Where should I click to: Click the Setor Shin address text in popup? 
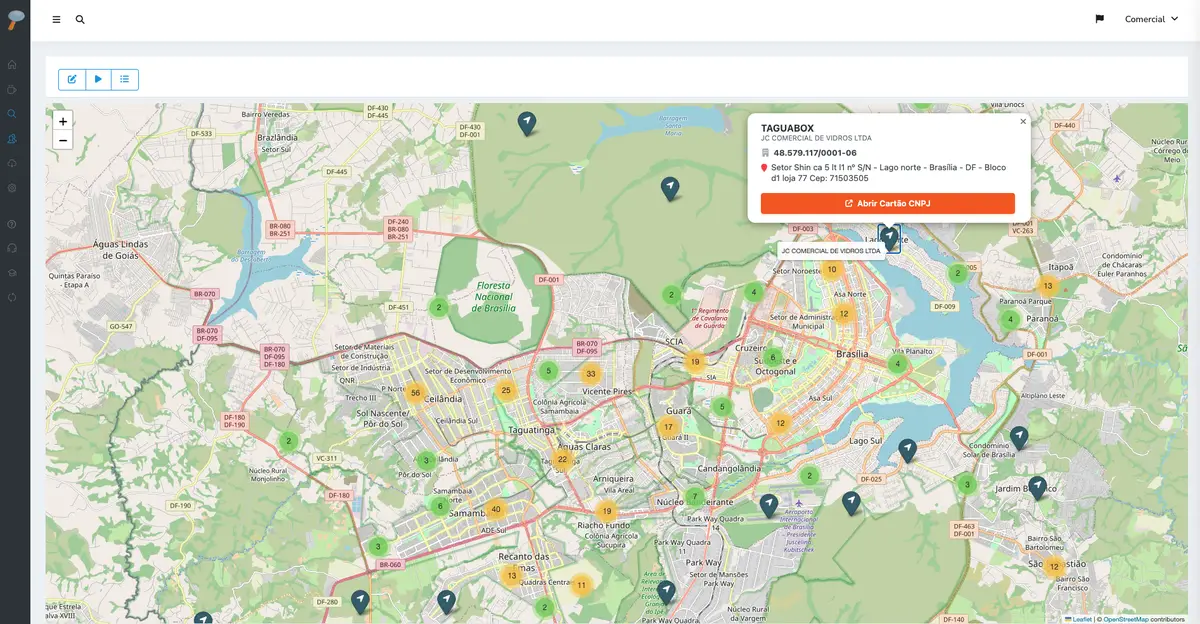point(889,172)
